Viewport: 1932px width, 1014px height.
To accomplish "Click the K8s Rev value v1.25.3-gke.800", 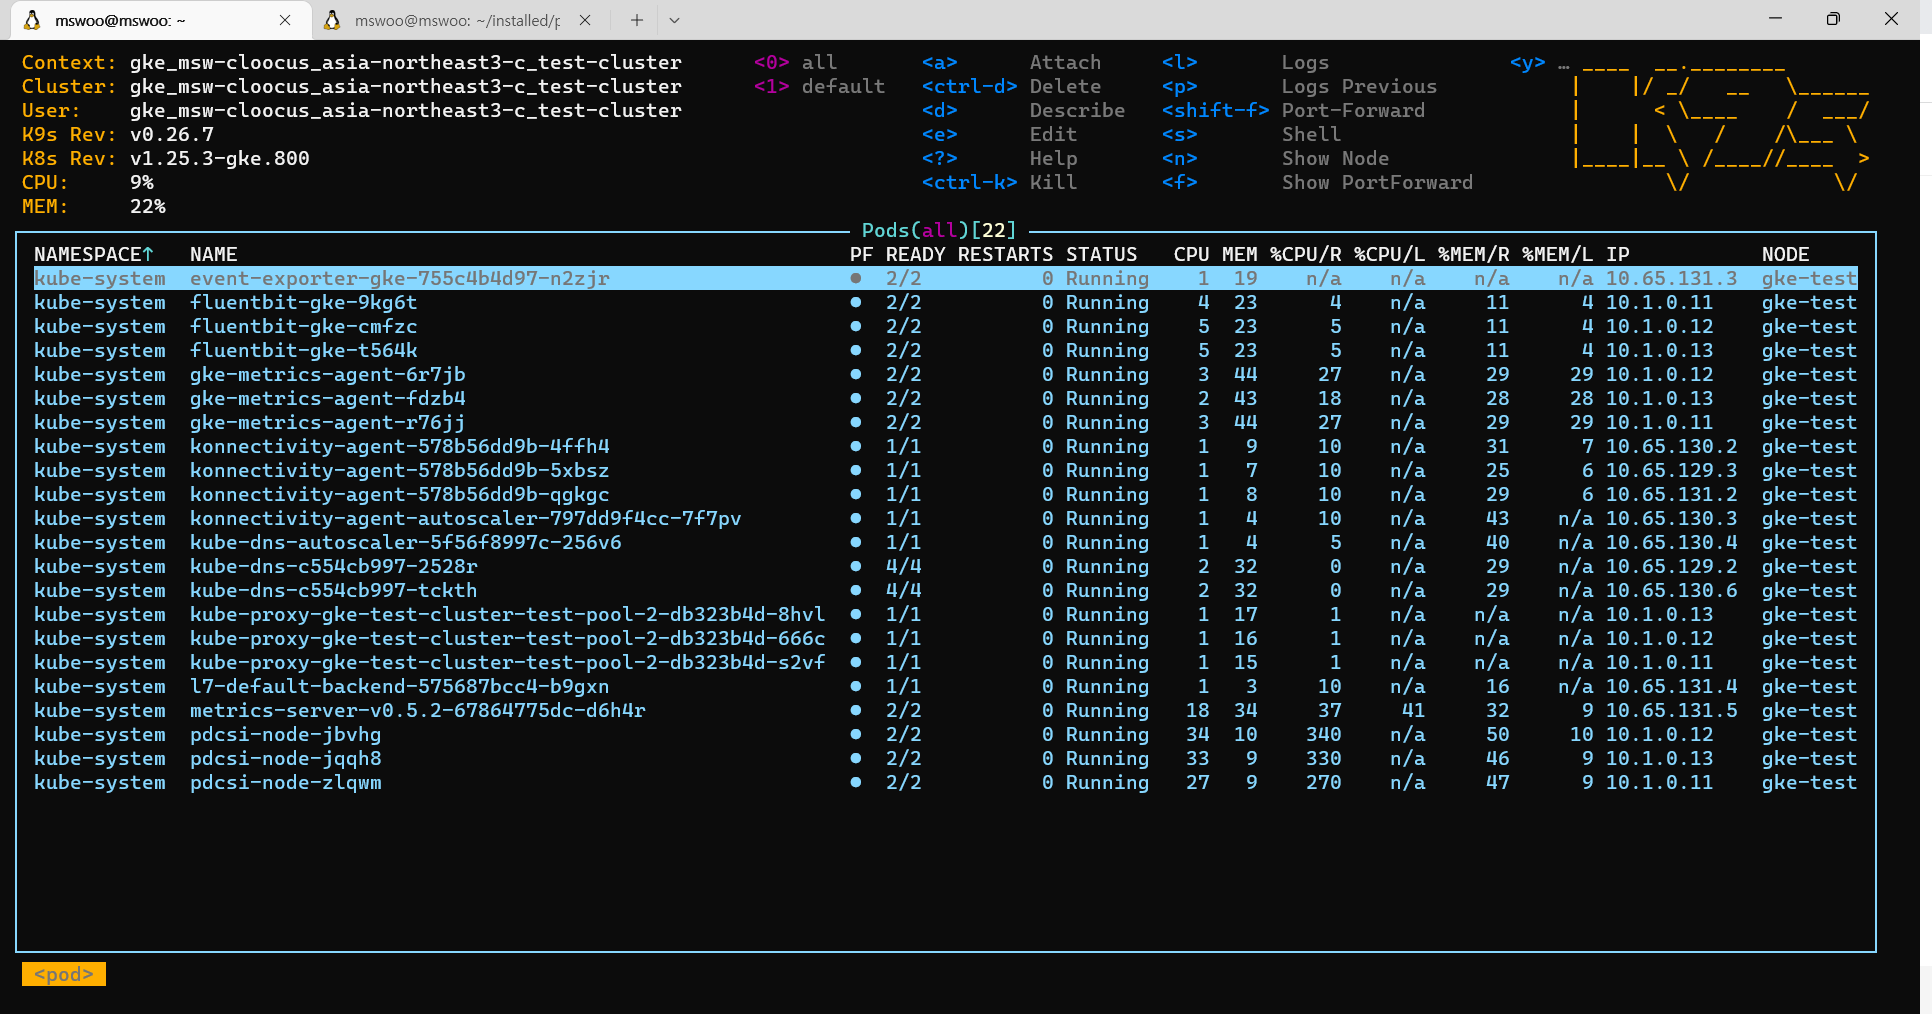I will 220,158.
